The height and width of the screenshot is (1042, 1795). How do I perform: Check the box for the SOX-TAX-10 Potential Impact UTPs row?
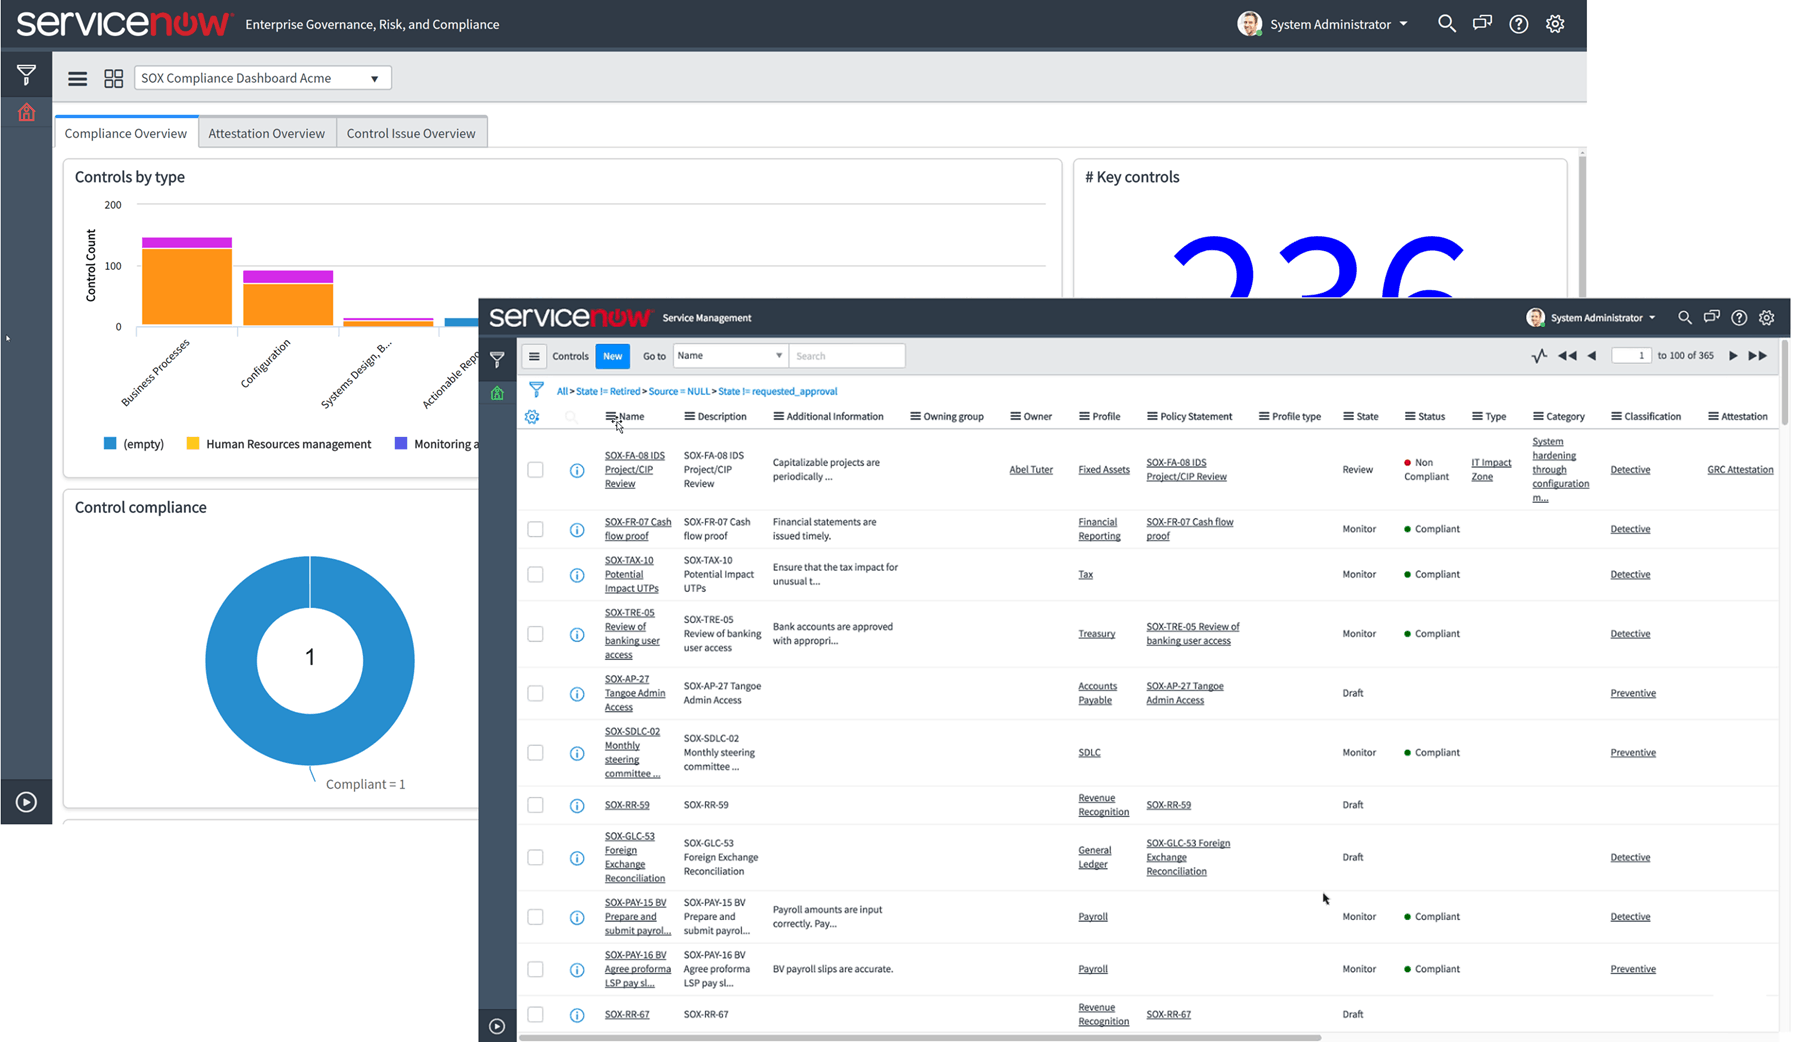535,574
